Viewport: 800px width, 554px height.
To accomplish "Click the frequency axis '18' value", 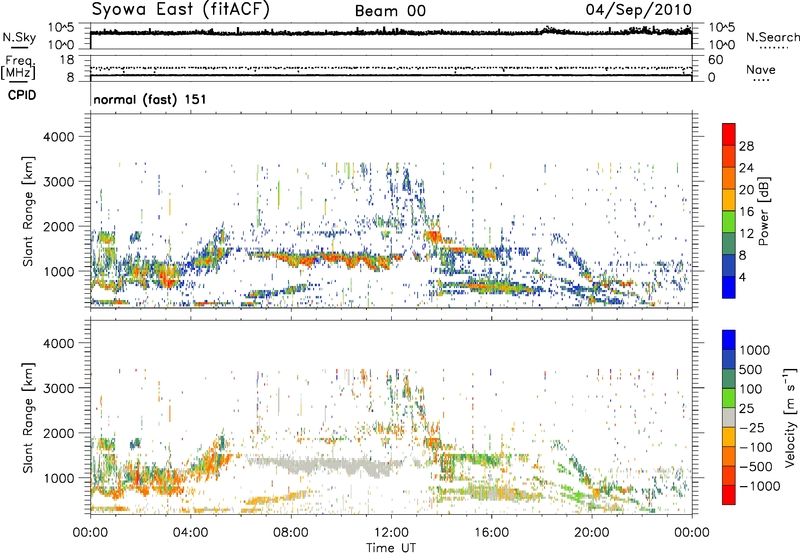I will [67, 60].
